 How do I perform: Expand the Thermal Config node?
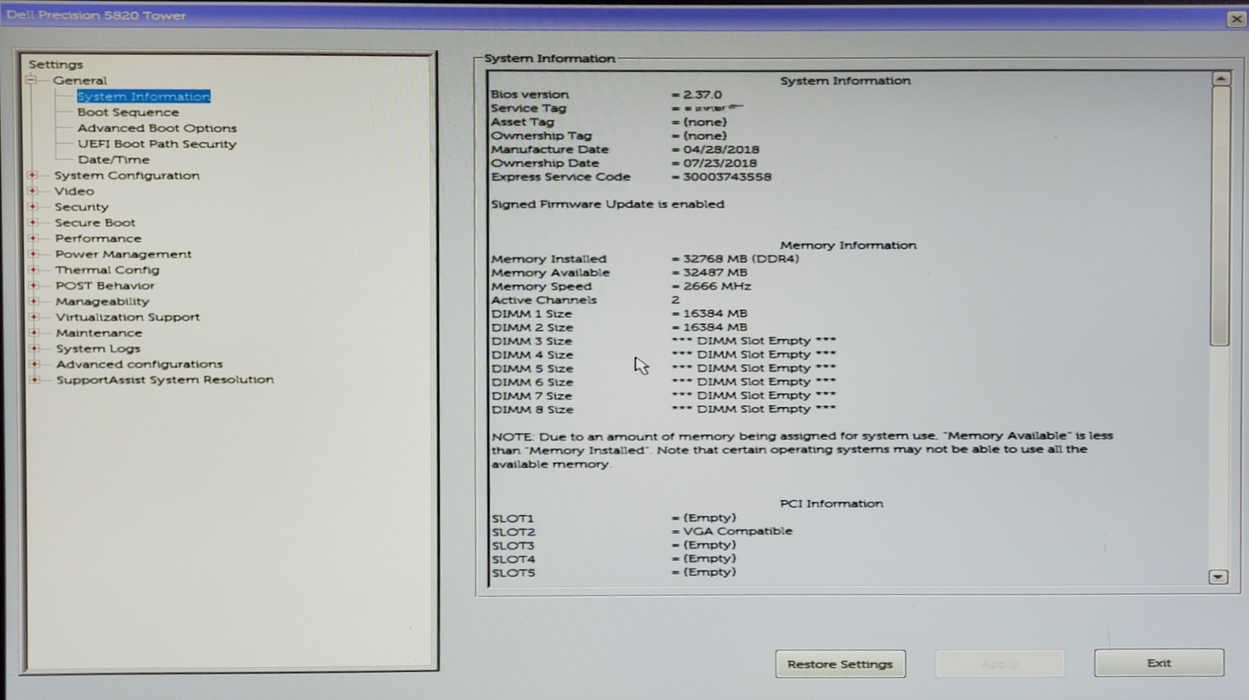click(x=33, y=270)
